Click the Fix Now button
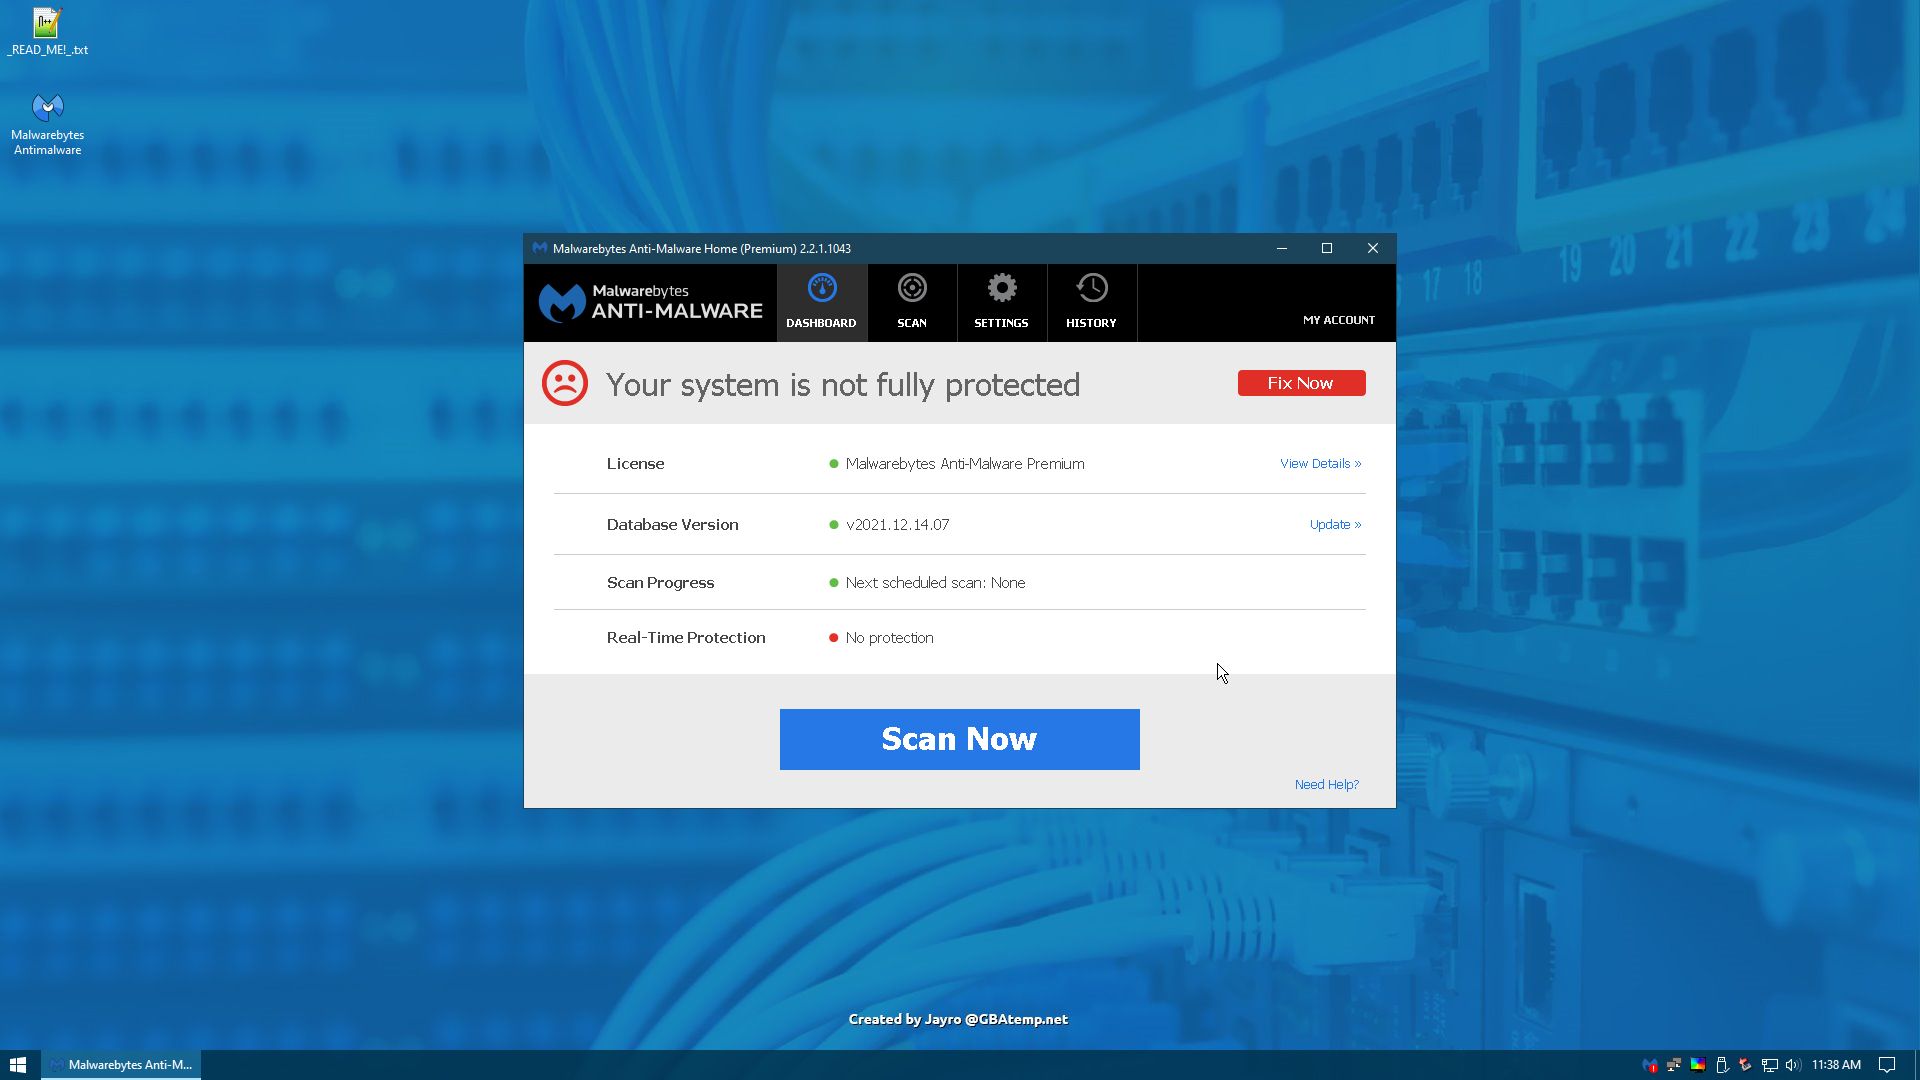 (1300, 382)
